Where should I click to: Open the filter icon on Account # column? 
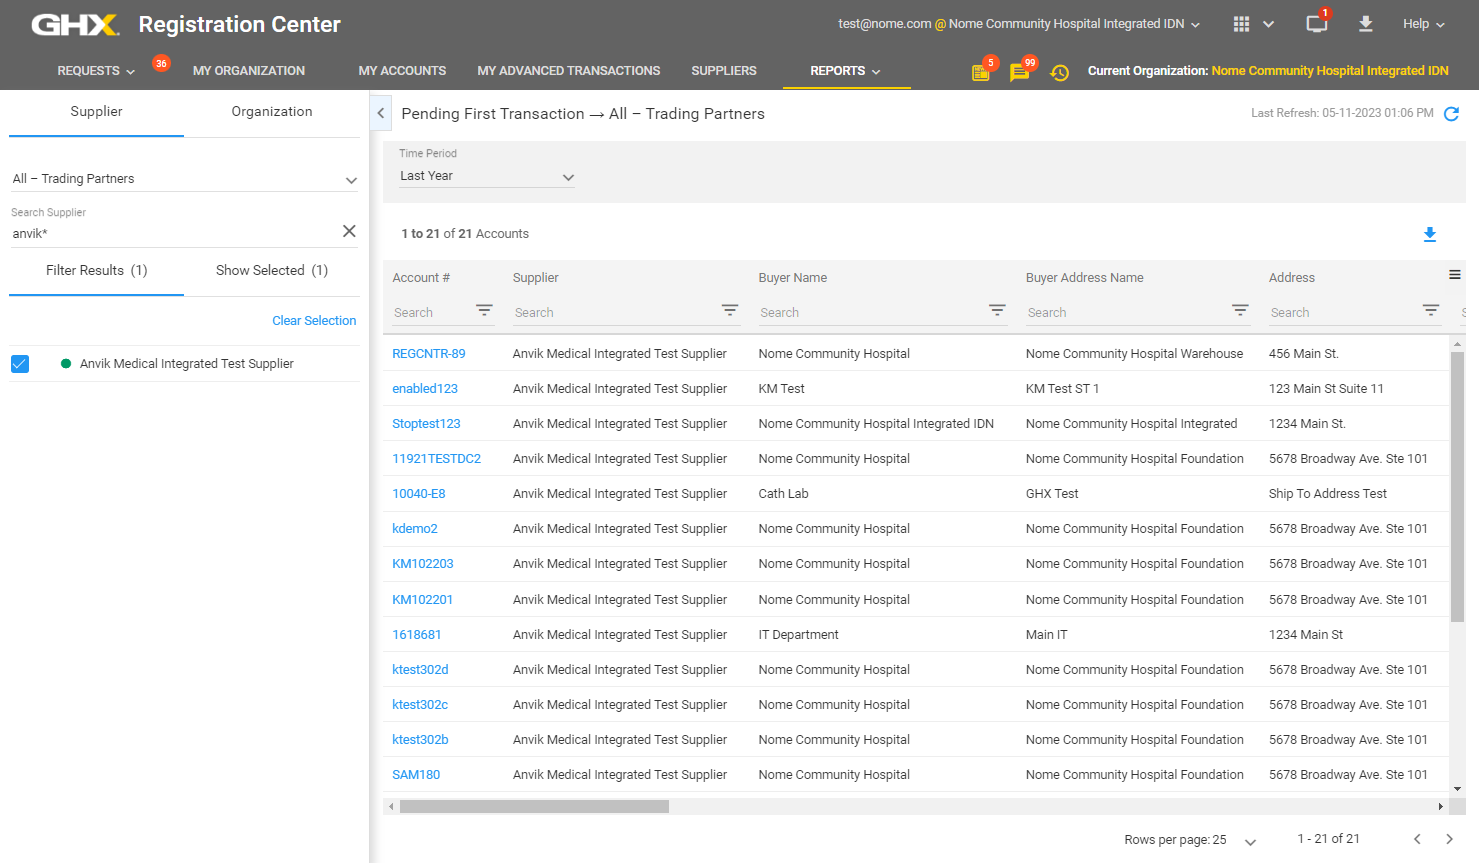(484, 311)
